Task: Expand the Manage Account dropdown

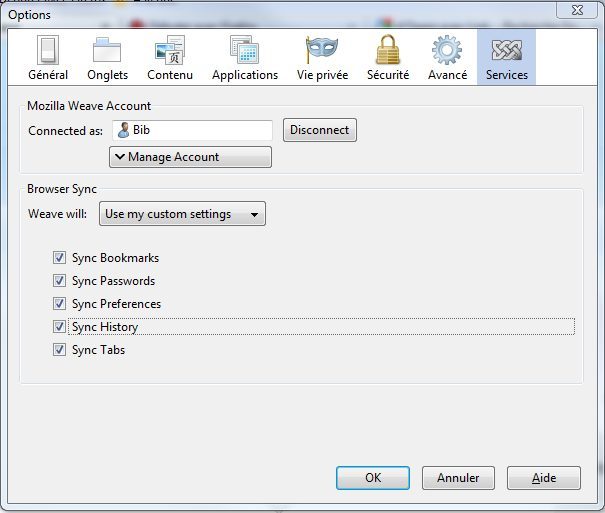Action: (190, 157)
